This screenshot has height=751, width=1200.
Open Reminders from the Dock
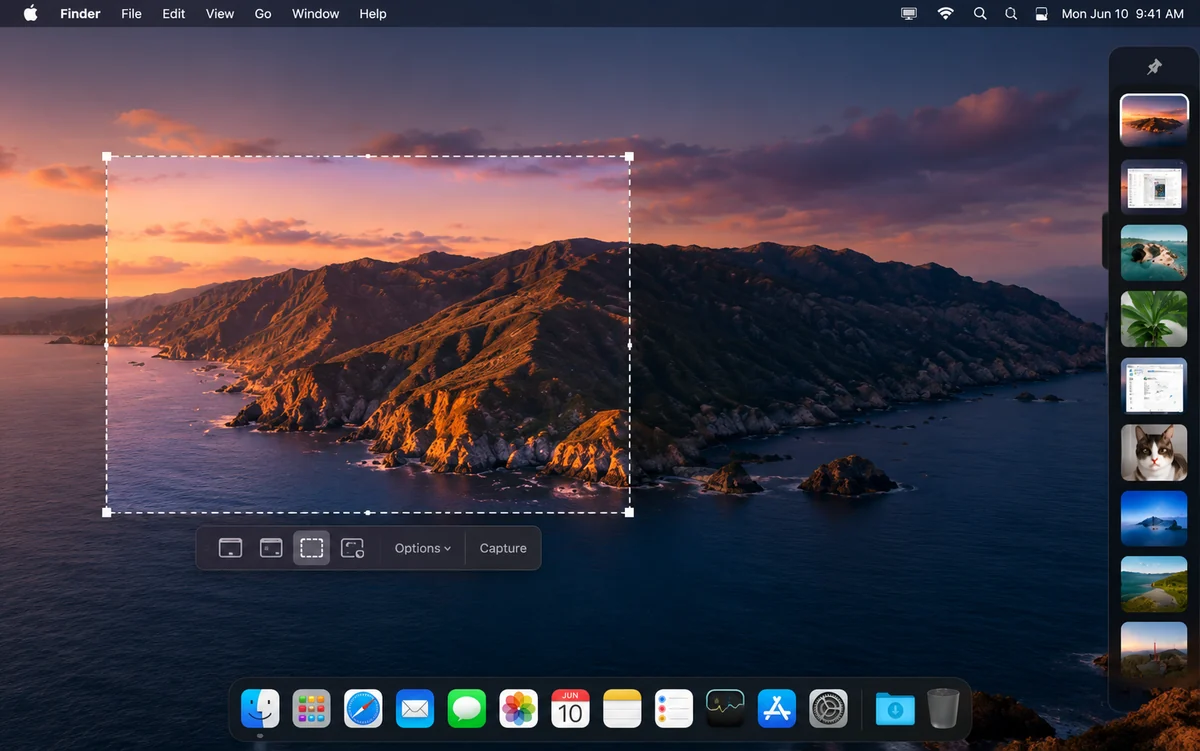tap(674, 709)
